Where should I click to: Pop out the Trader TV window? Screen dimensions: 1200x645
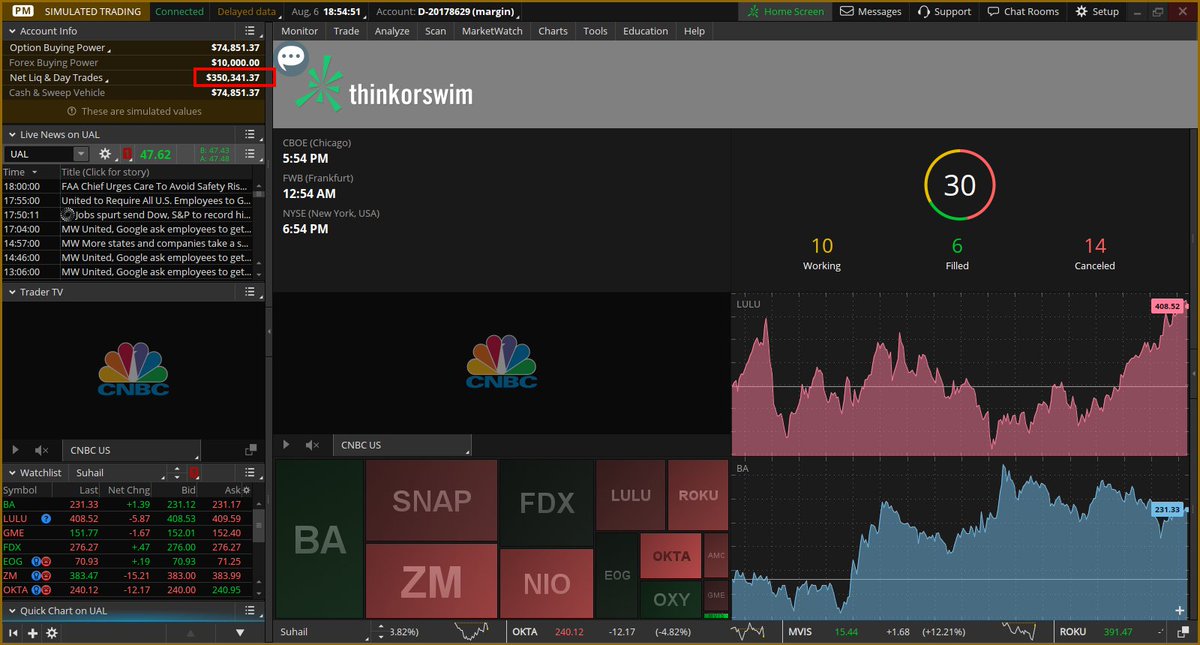250,451
